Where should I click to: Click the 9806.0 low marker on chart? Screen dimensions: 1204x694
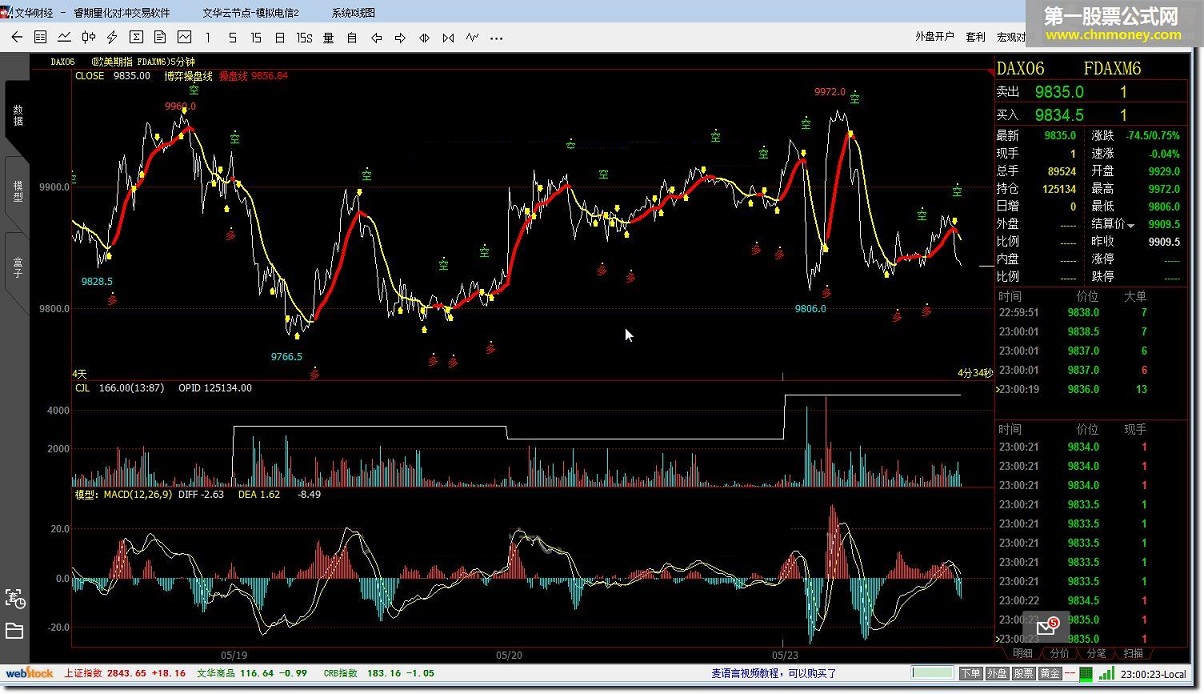[811, 309]
